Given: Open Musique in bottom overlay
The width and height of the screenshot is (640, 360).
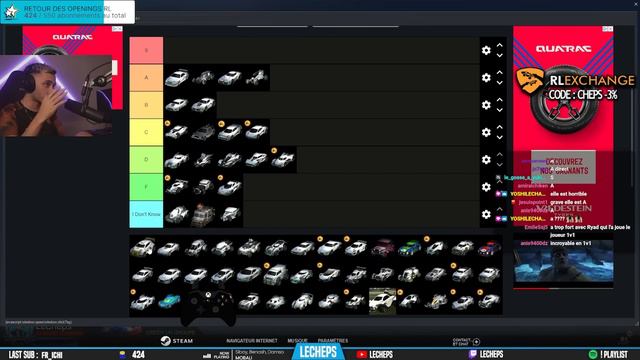Looking at the screenshot, I should 297,341.
